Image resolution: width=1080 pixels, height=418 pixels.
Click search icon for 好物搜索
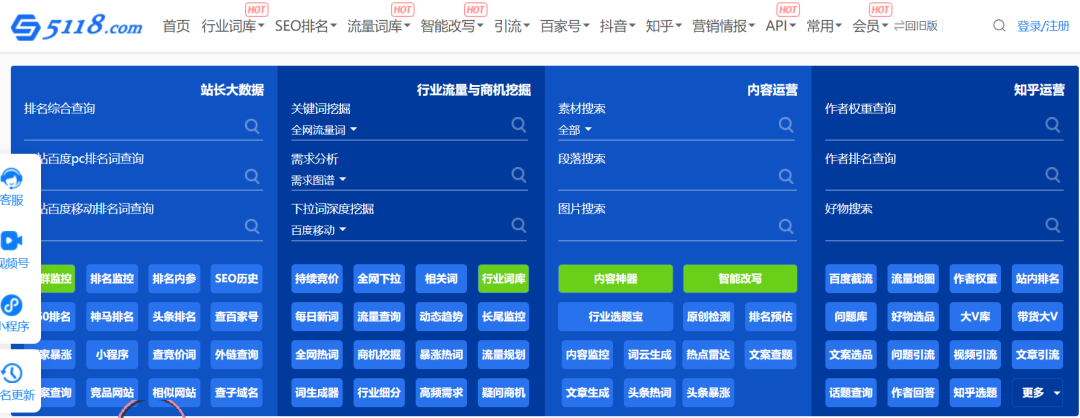click(x=1052, y=225)
